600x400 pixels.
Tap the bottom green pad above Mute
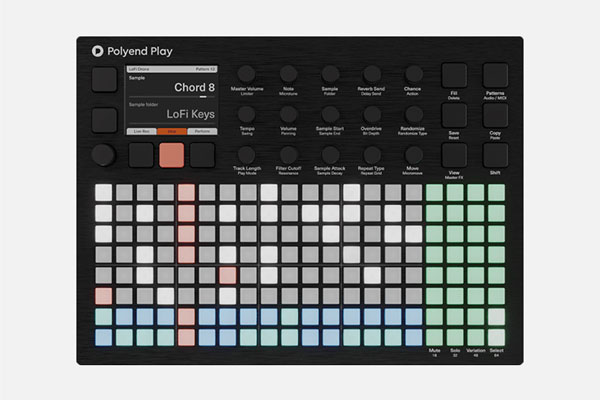pos(434,337)
